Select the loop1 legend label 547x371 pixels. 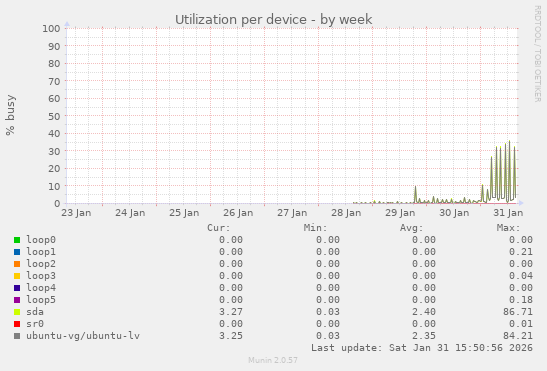(x=41, y=252)
